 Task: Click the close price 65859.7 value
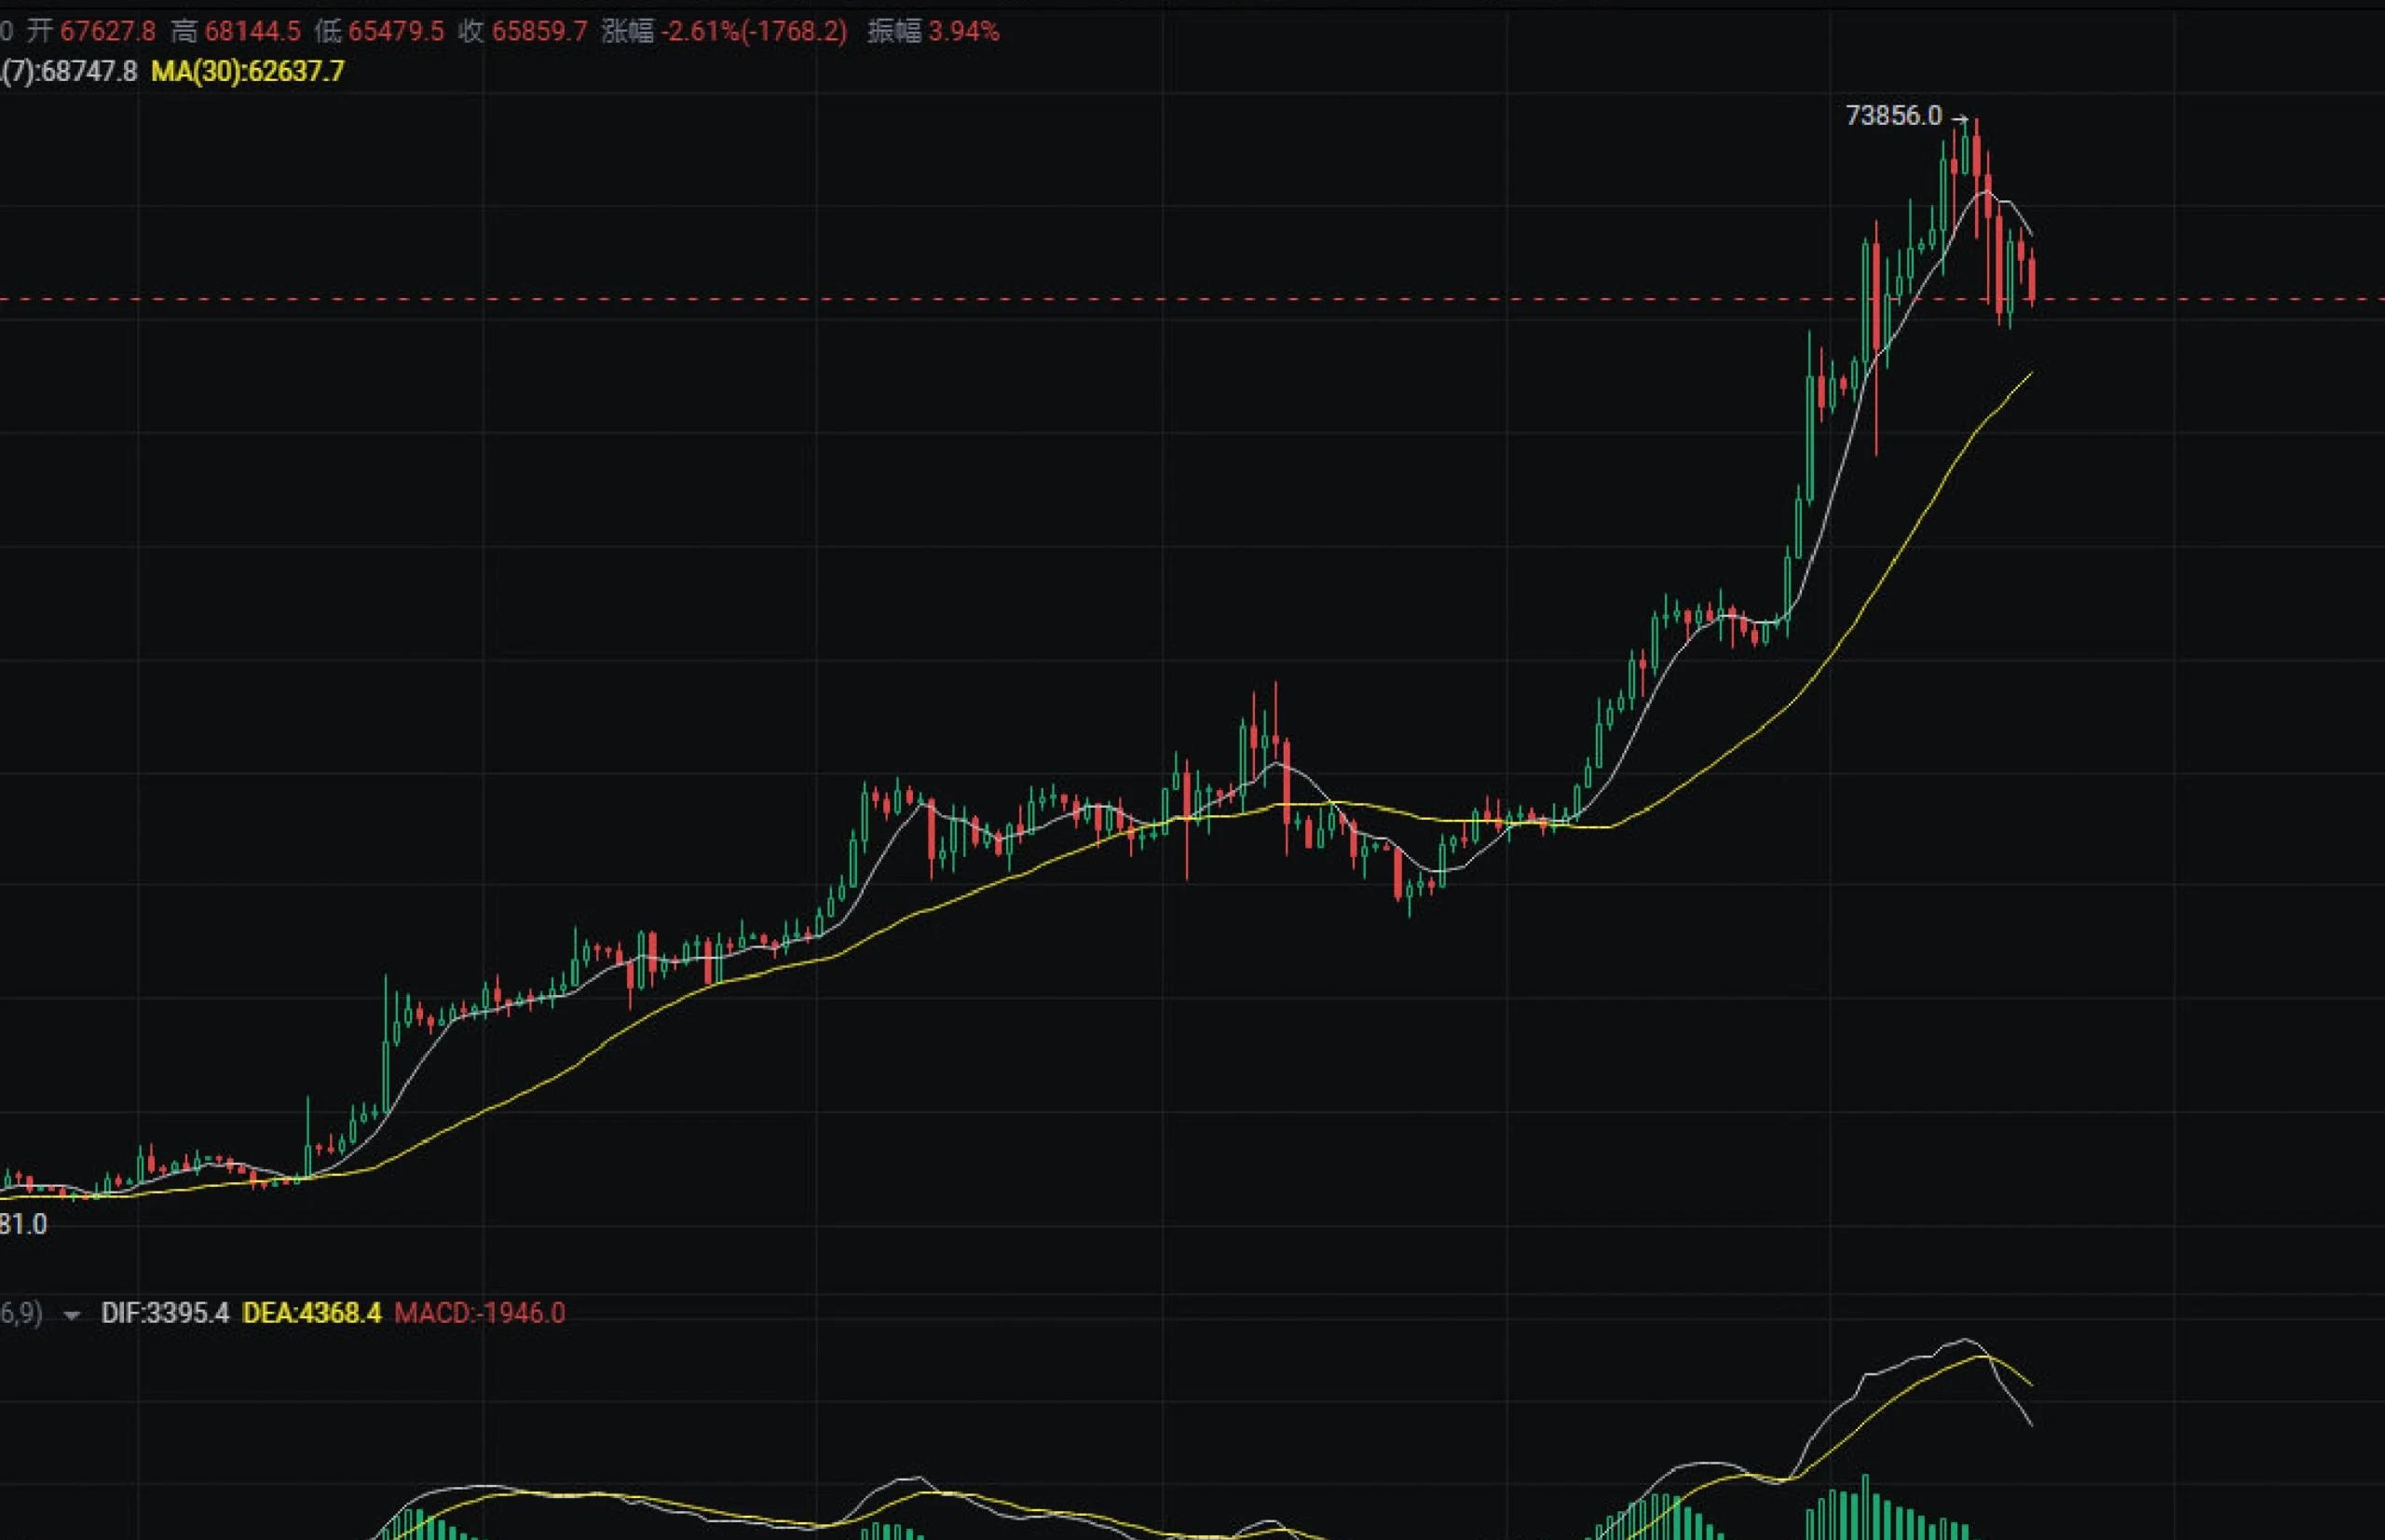coord(539,32)
